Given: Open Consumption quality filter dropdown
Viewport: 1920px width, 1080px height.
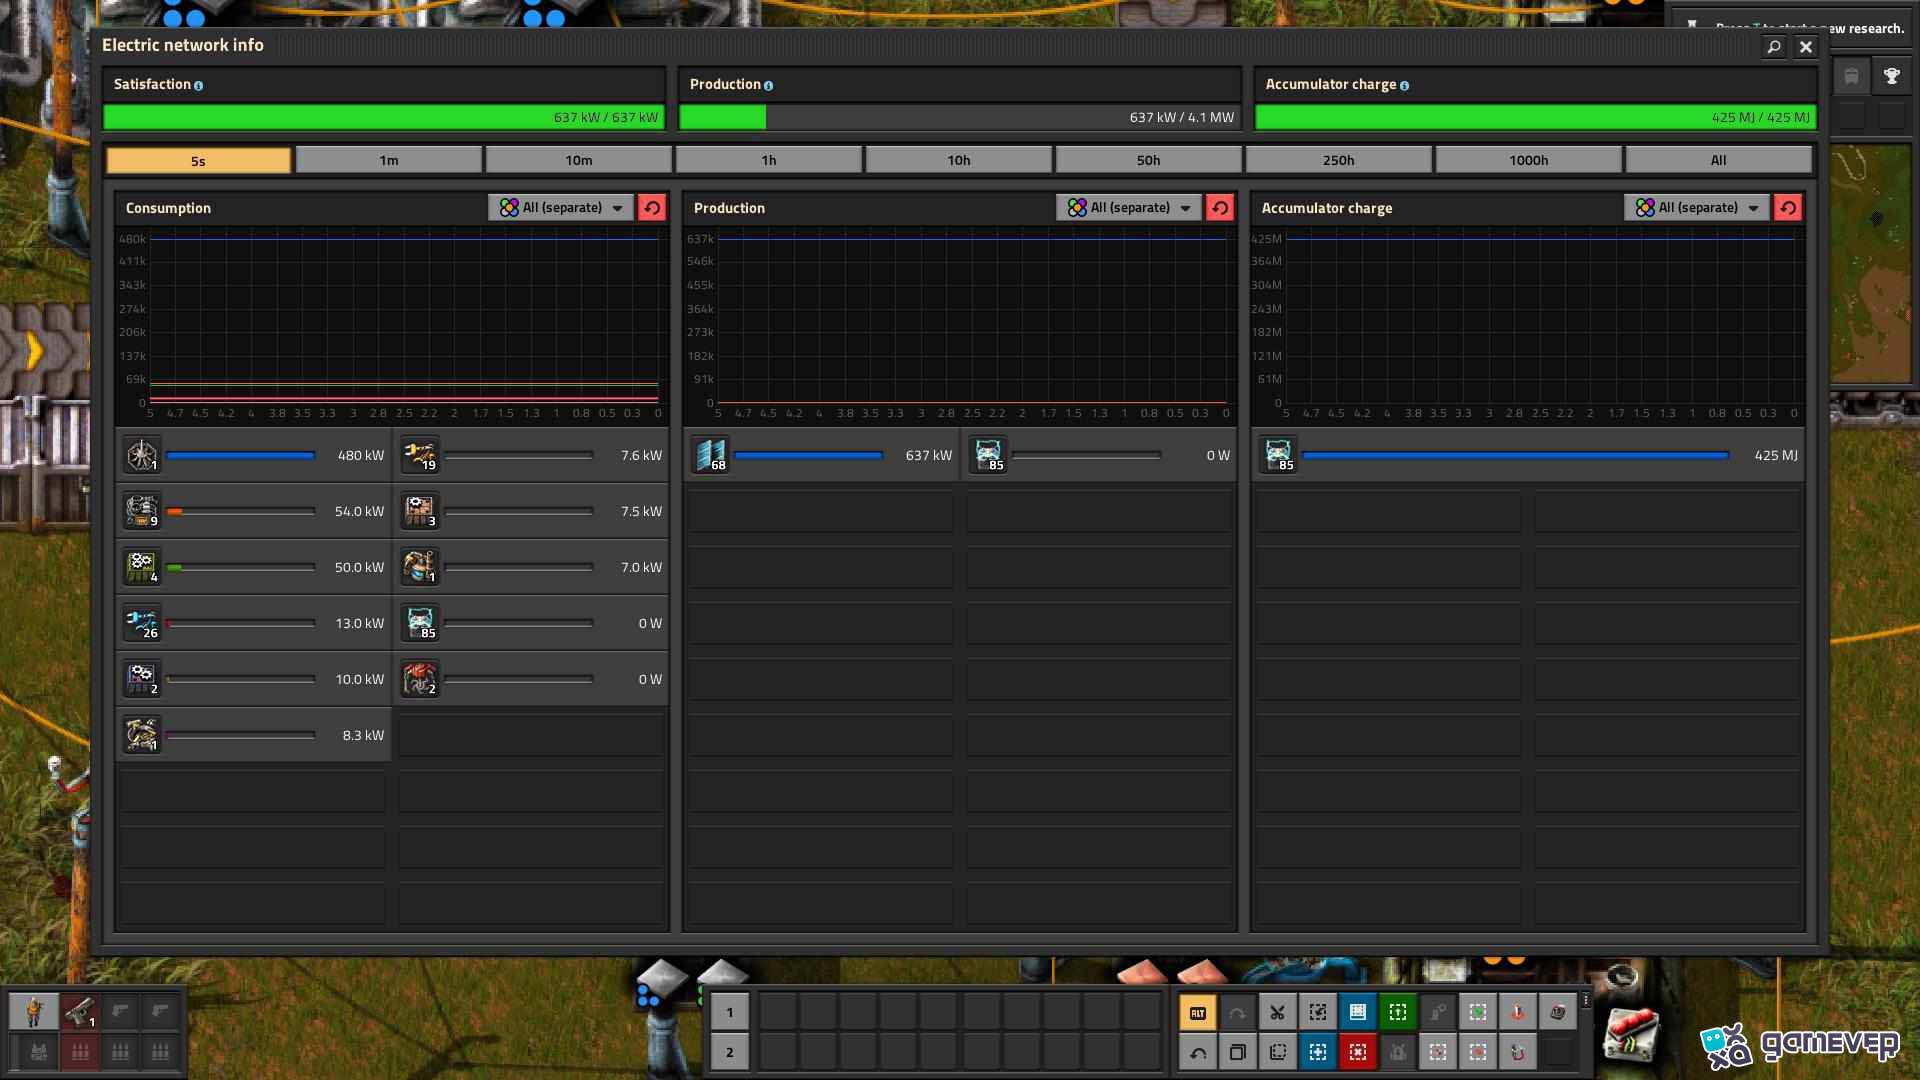Looking at the screenshot, I should (x=561, y=207).
